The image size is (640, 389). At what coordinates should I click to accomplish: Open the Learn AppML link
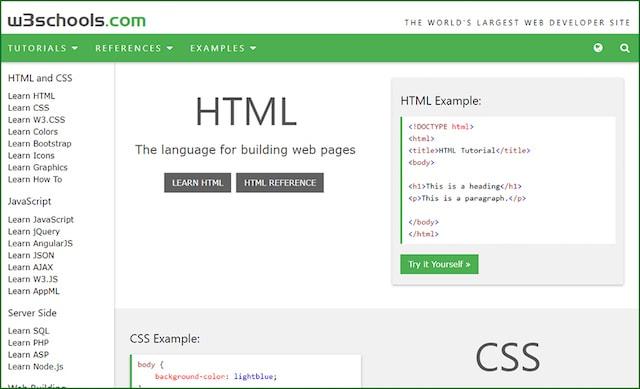pyautogui.click(x=34, y=291)
